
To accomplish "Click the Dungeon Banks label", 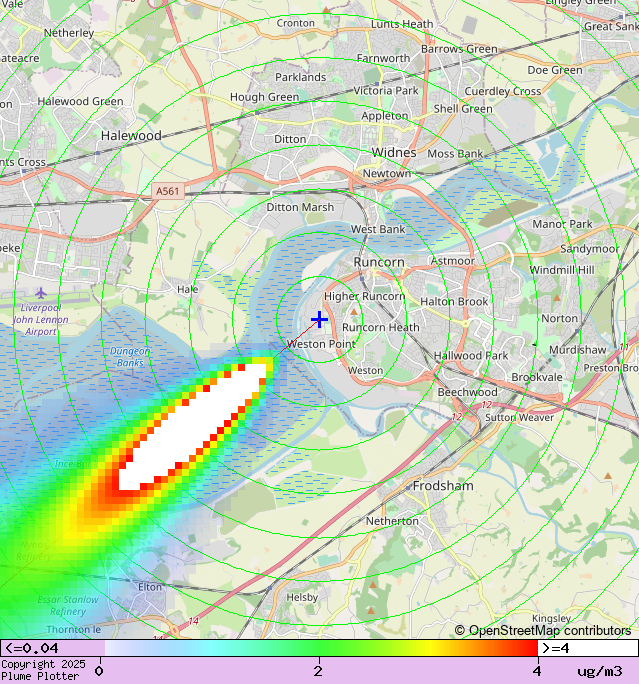I will point(129,356).
